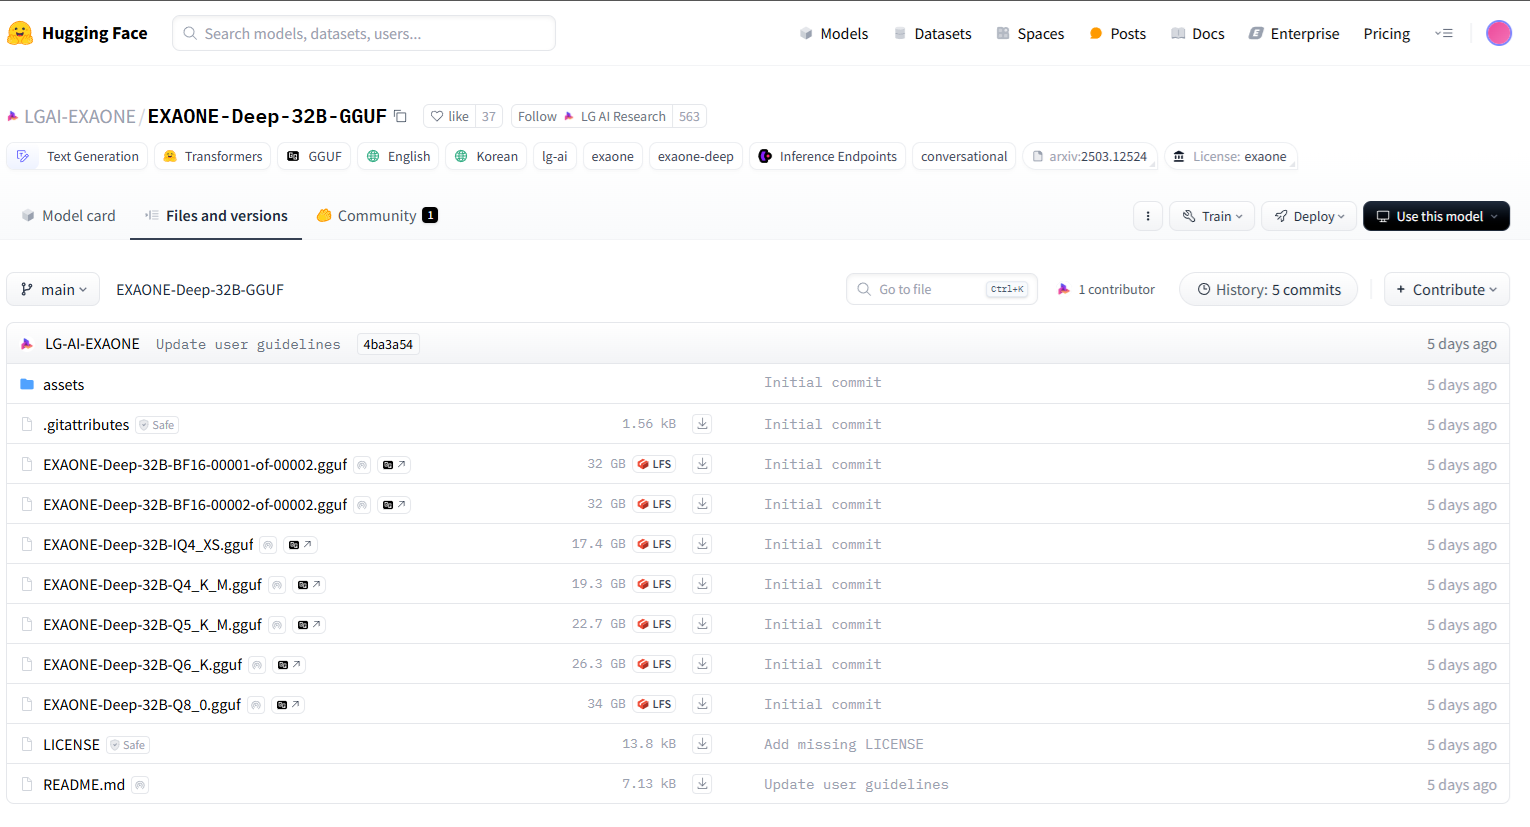
Task: Go to Datasets in top navigation
Action: click(932, 33)
